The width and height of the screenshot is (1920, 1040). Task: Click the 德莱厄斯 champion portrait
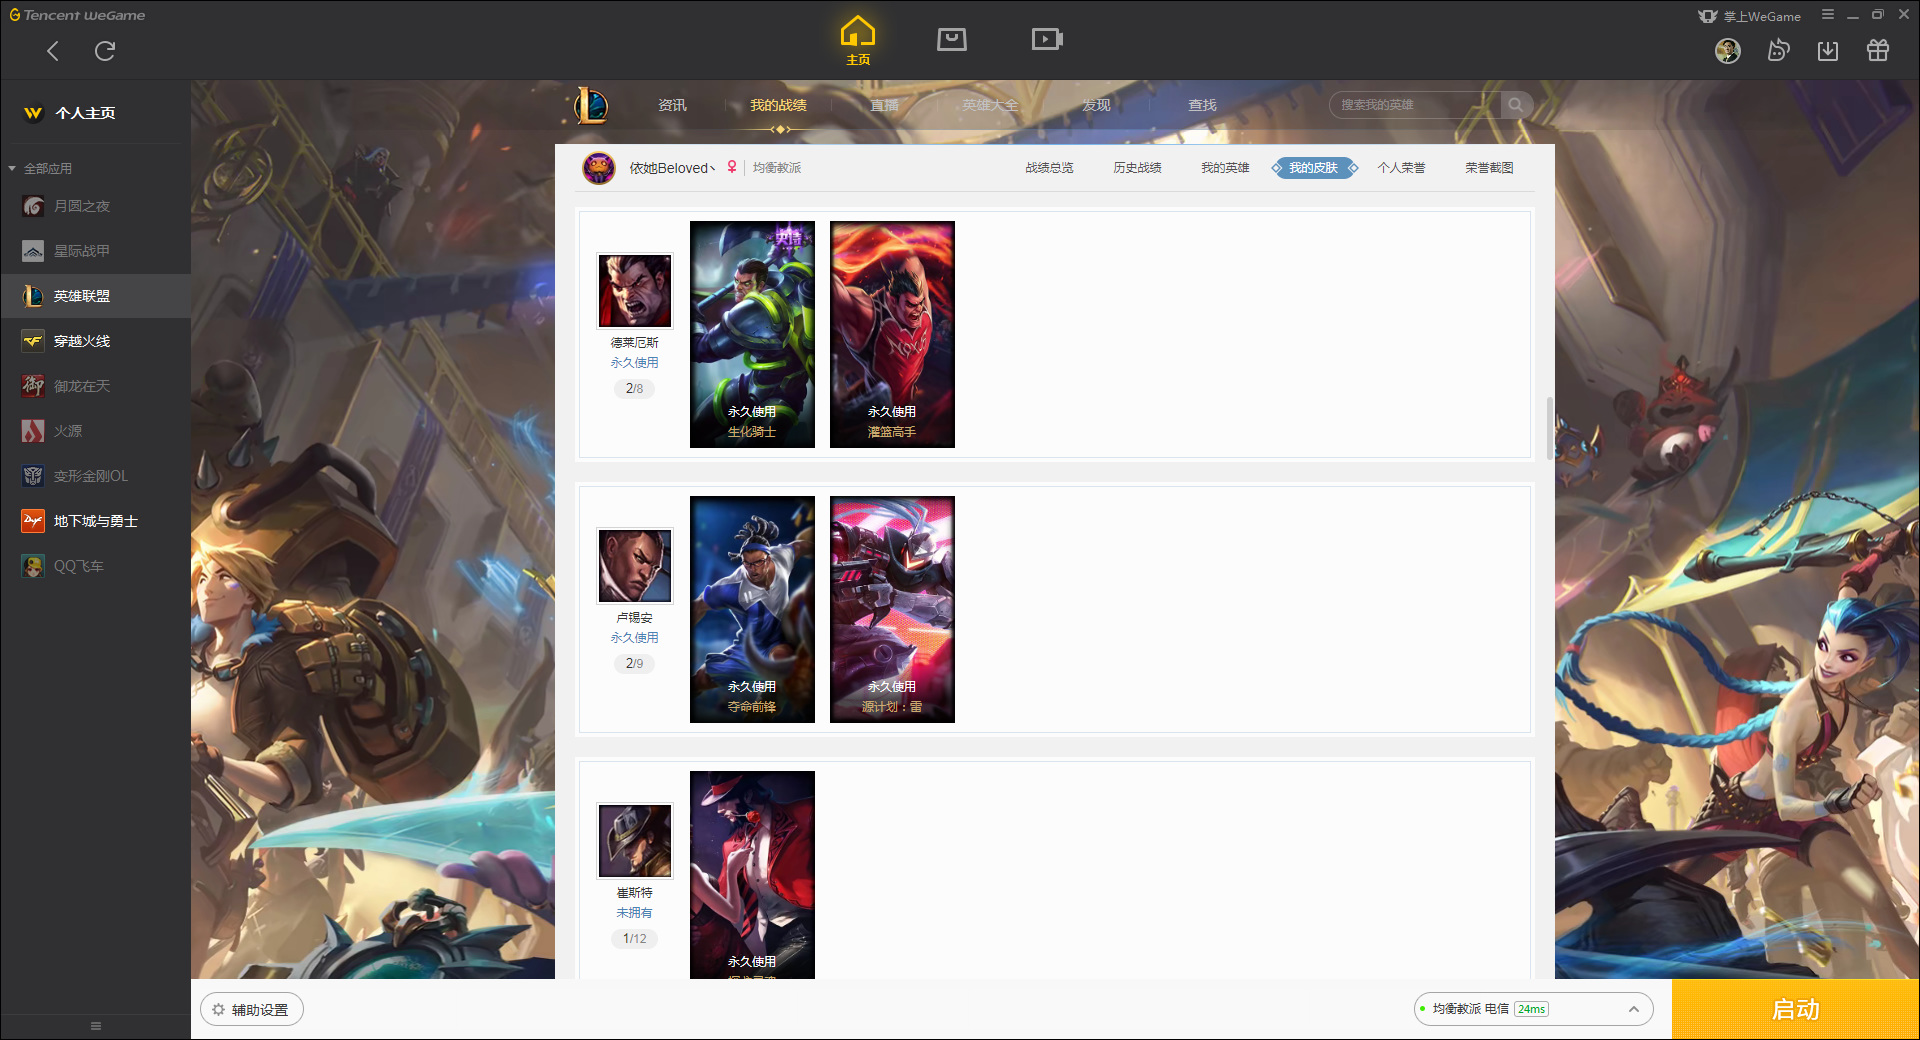click(635, 290)
